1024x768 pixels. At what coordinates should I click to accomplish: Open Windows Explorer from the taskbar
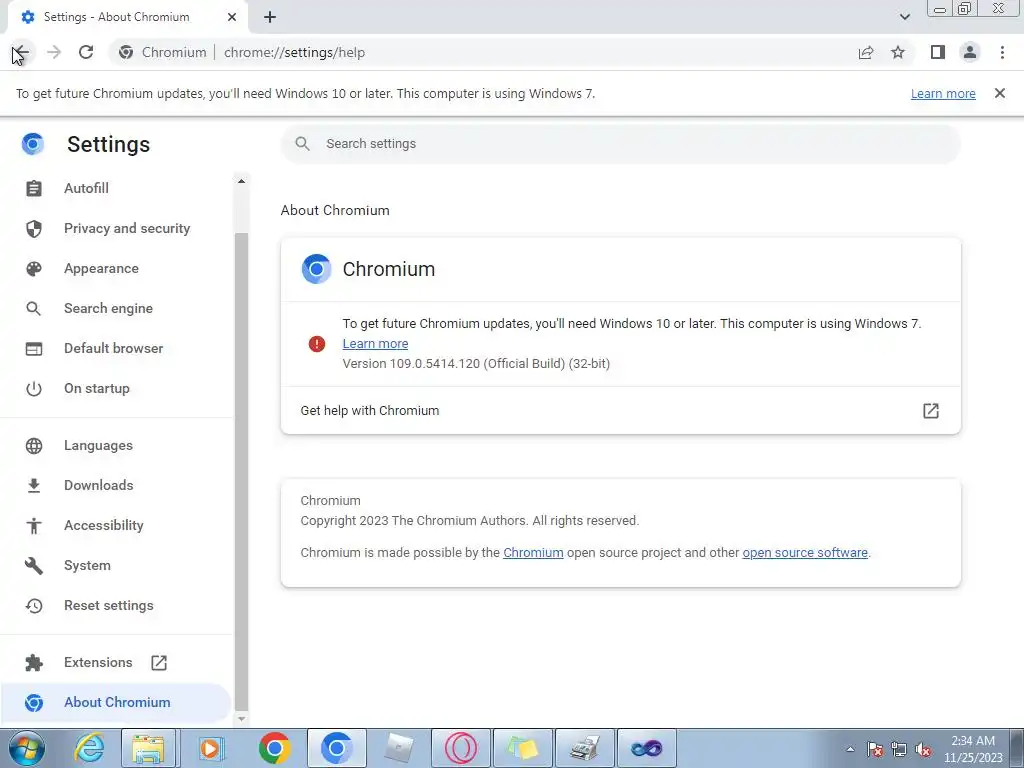coord(148,748)
